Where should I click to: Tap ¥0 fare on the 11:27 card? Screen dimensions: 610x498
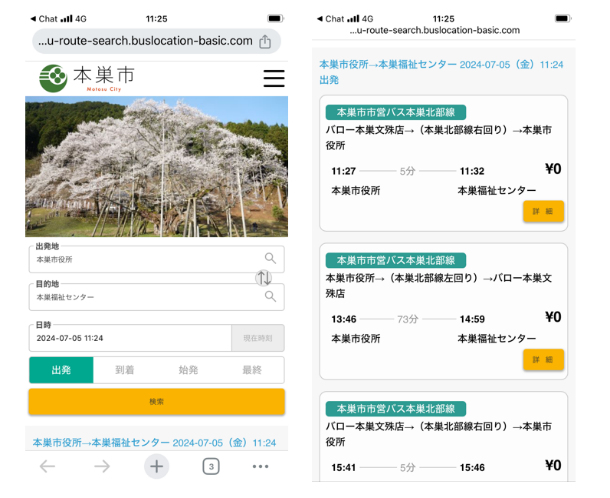tap(553, 169)
